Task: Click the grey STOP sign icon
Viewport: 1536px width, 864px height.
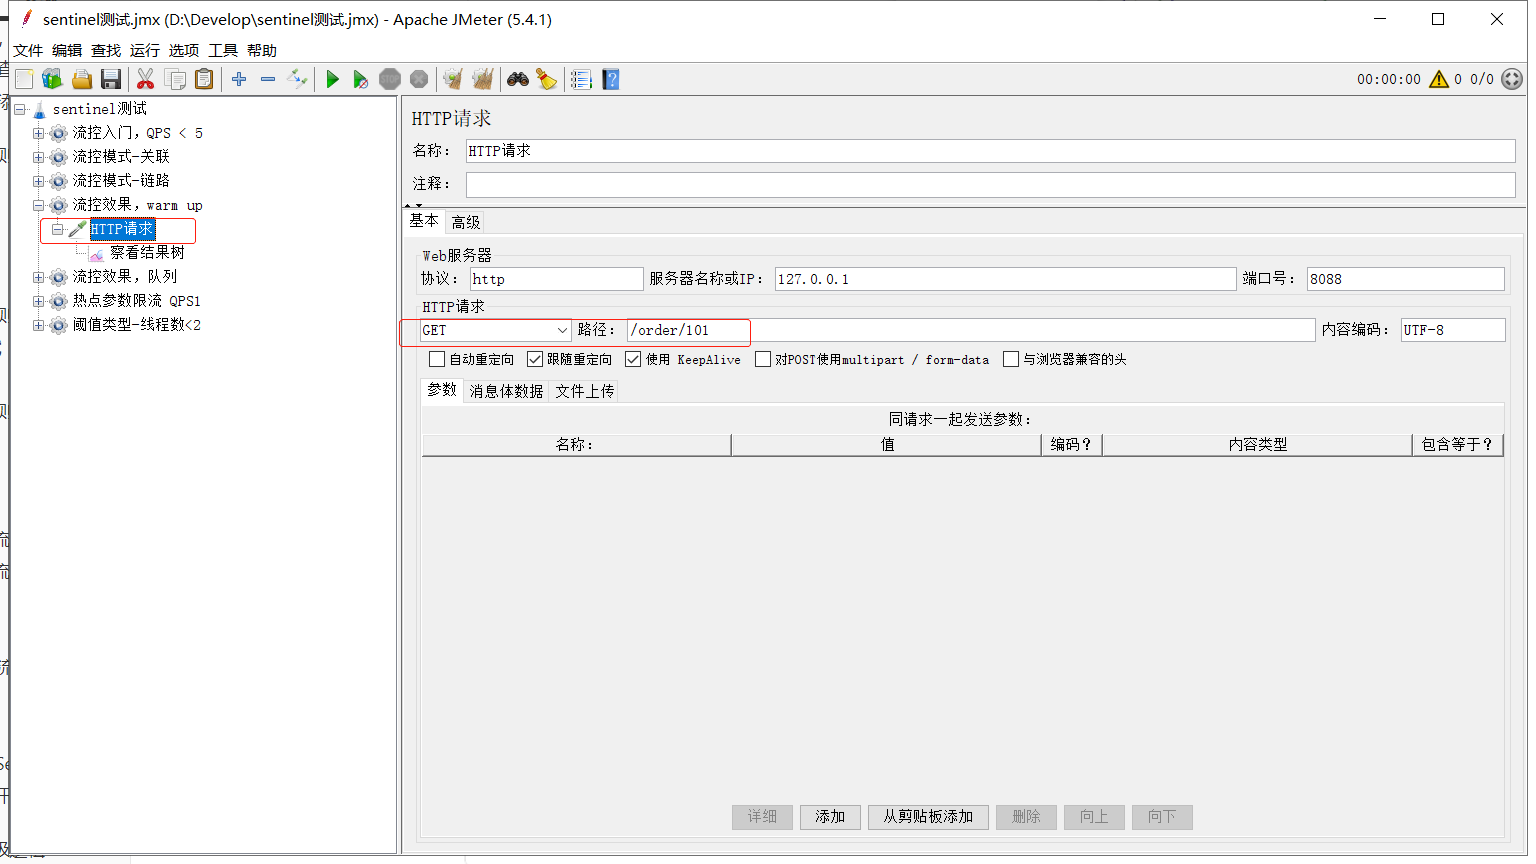Action: tap(390, 79)
